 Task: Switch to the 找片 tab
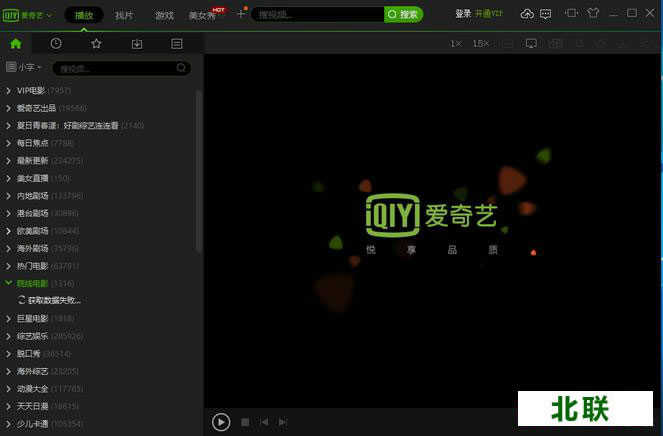[x=124, y=15]
